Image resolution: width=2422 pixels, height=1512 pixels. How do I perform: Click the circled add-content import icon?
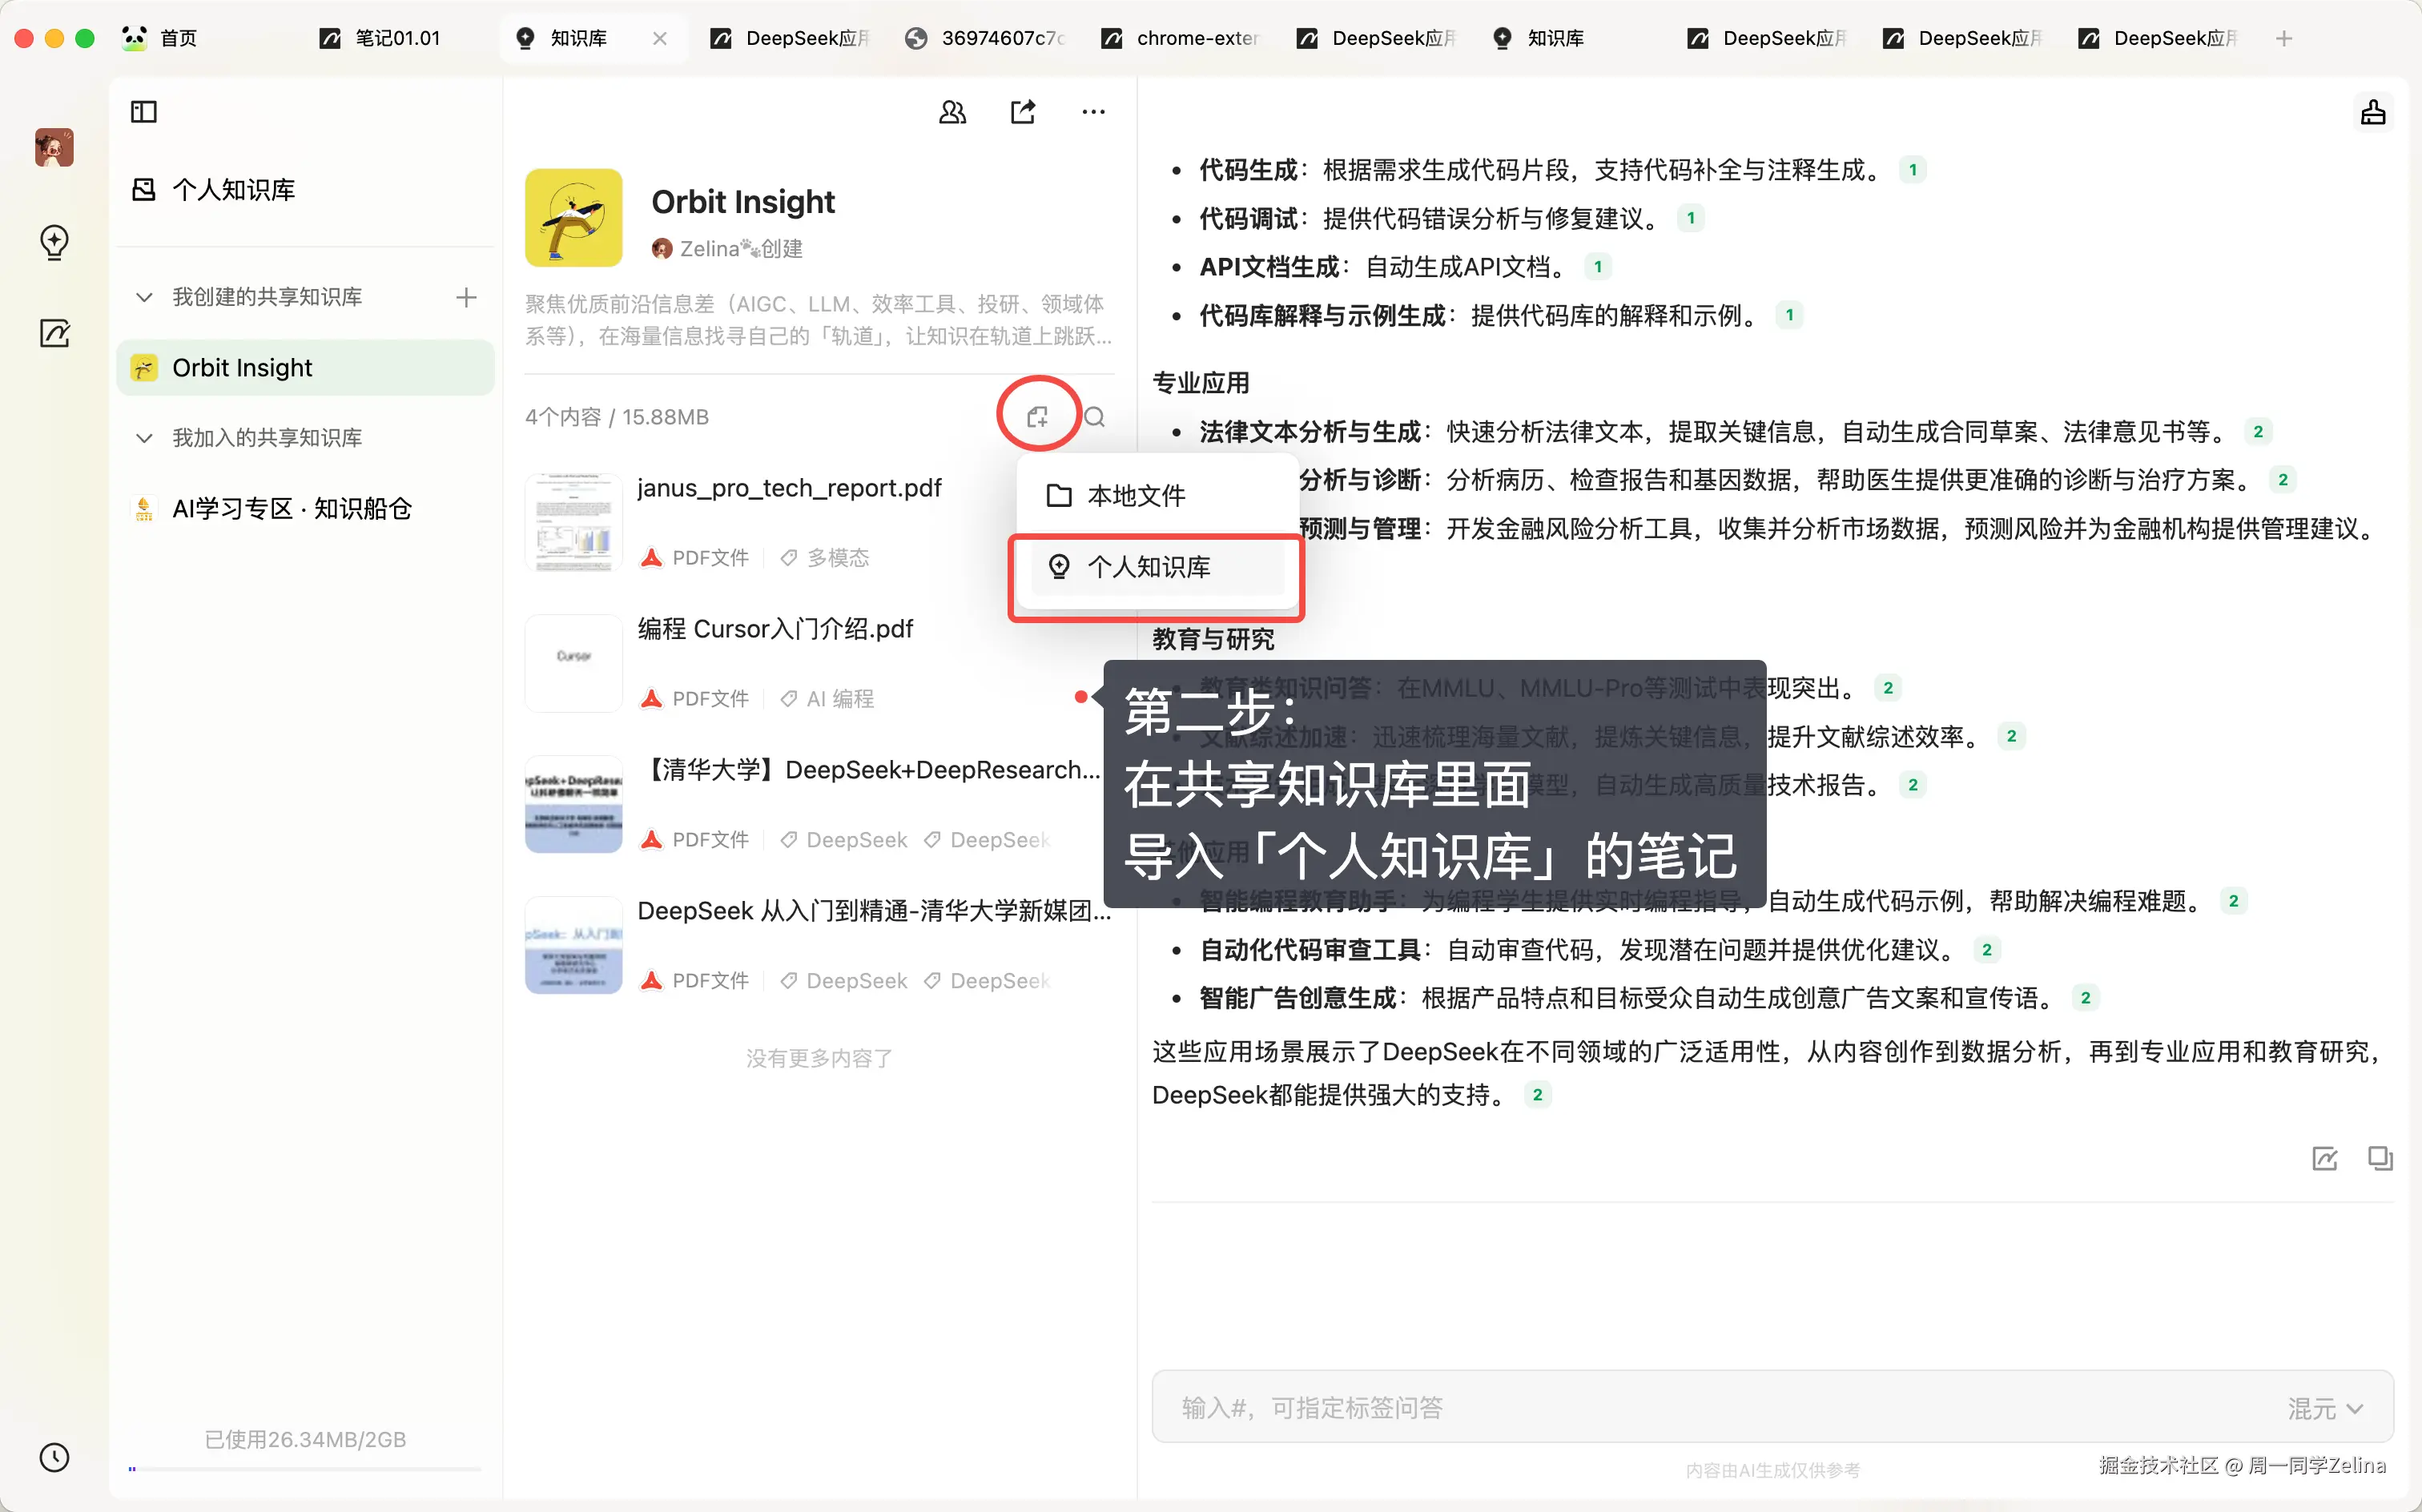1038,415
